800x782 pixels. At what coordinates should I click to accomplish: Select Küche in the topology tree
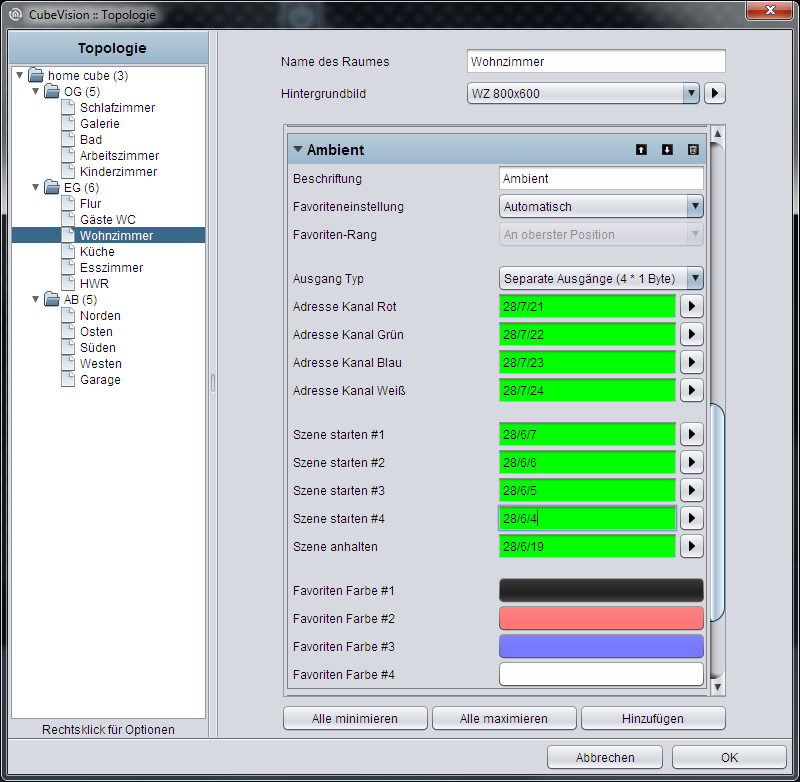97,251
